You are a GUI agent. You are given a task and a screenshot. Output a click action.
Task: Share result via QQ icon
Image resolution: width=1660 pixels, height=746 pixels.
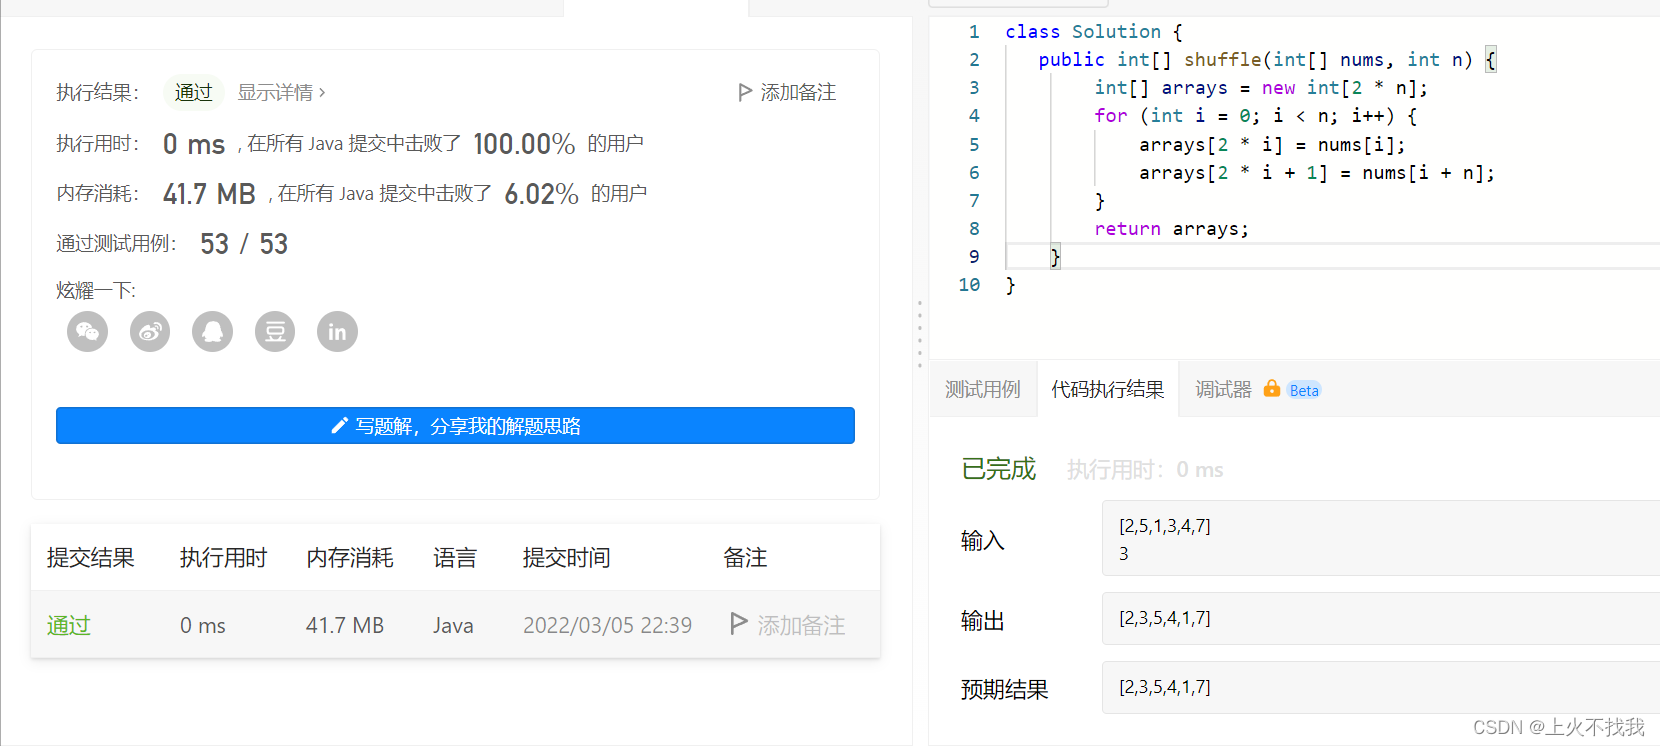click(x=212, y=331)
